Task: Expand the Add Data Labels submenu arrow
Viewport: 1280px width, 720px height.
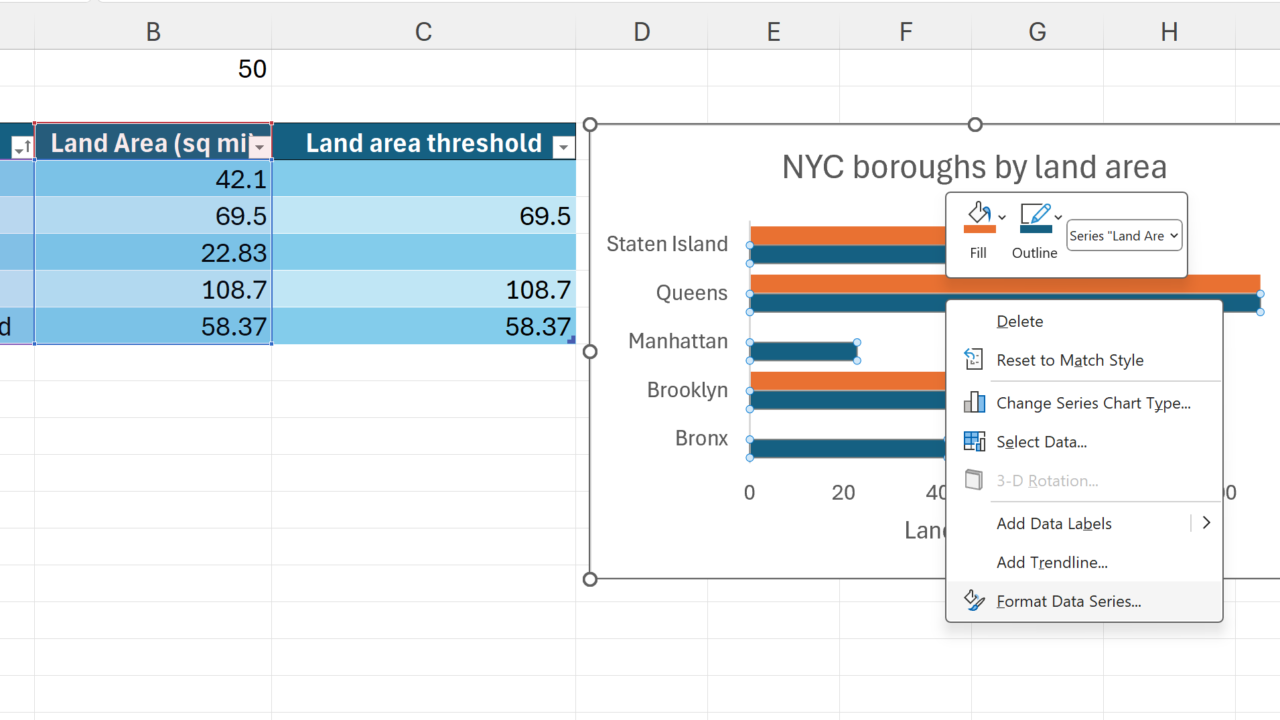Action: [1206, 523]
